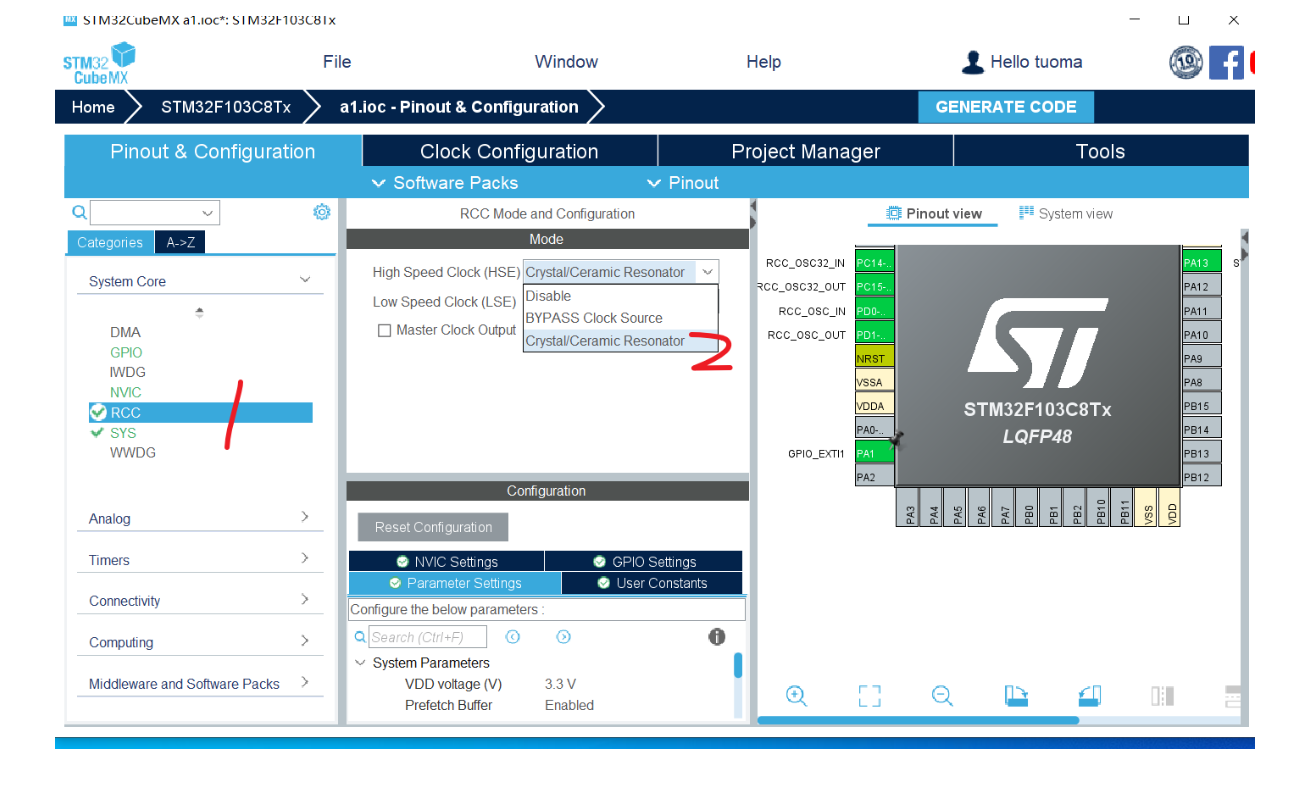Expand the Computing category
The height and width of the screenshot is (796, 1301).
(x=305, y=641)
